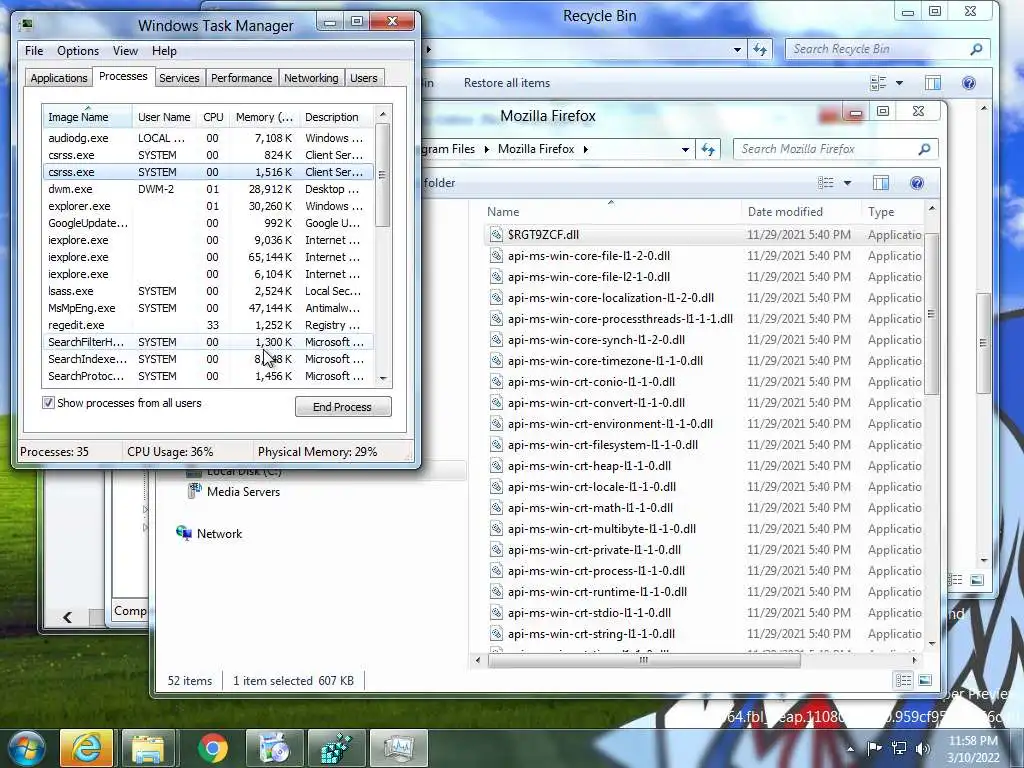
Task: Sort files by Name column header
Action: tap(612, 212)
